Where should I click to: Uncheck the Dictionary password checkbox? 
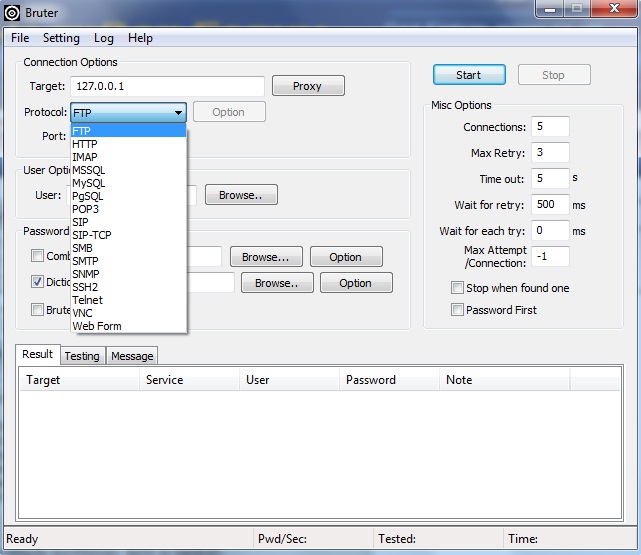coord(38,283)
